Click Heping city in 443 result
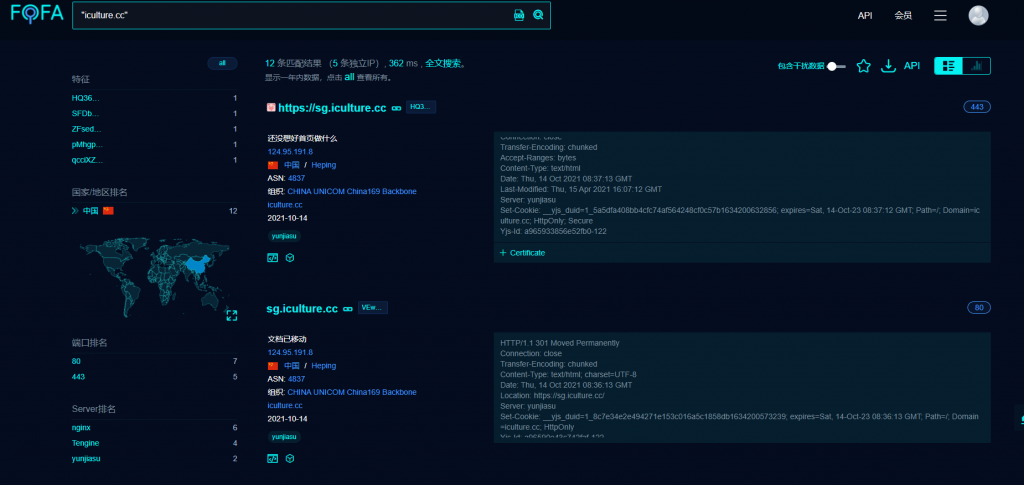 [323, 165]
